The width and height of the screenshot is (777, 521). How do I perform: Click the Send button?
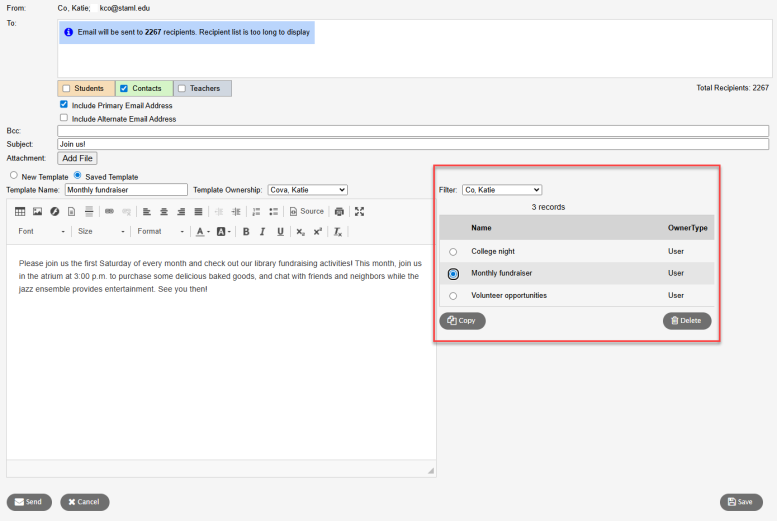tap(29, 502)
